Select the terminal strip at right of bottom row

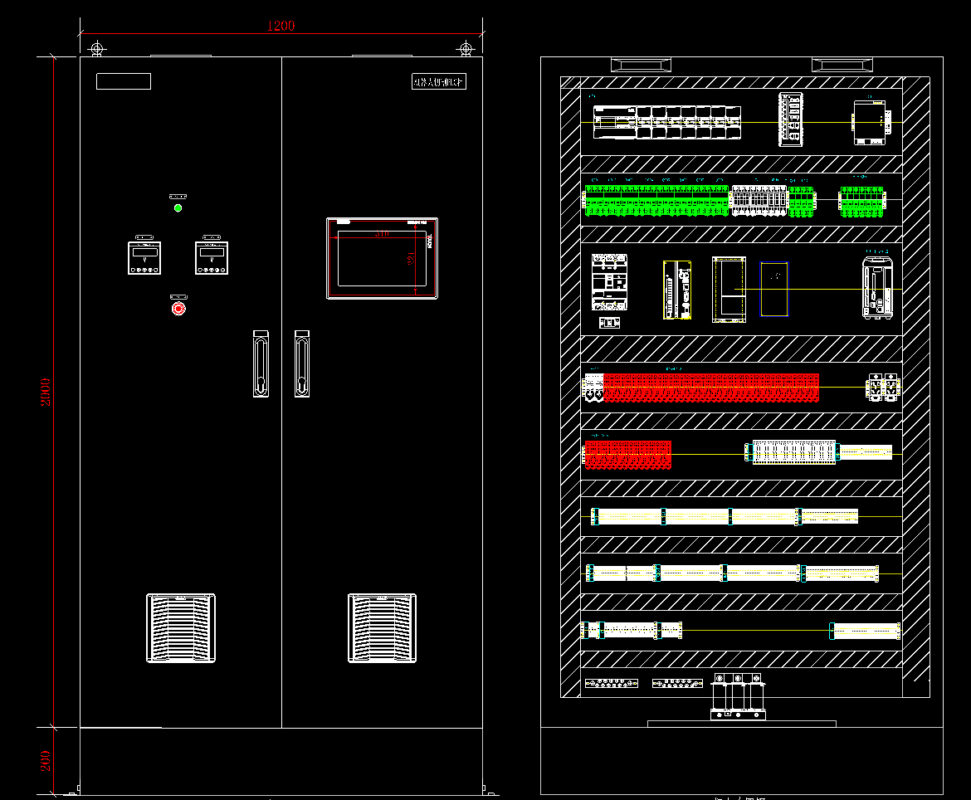[865, 631]
